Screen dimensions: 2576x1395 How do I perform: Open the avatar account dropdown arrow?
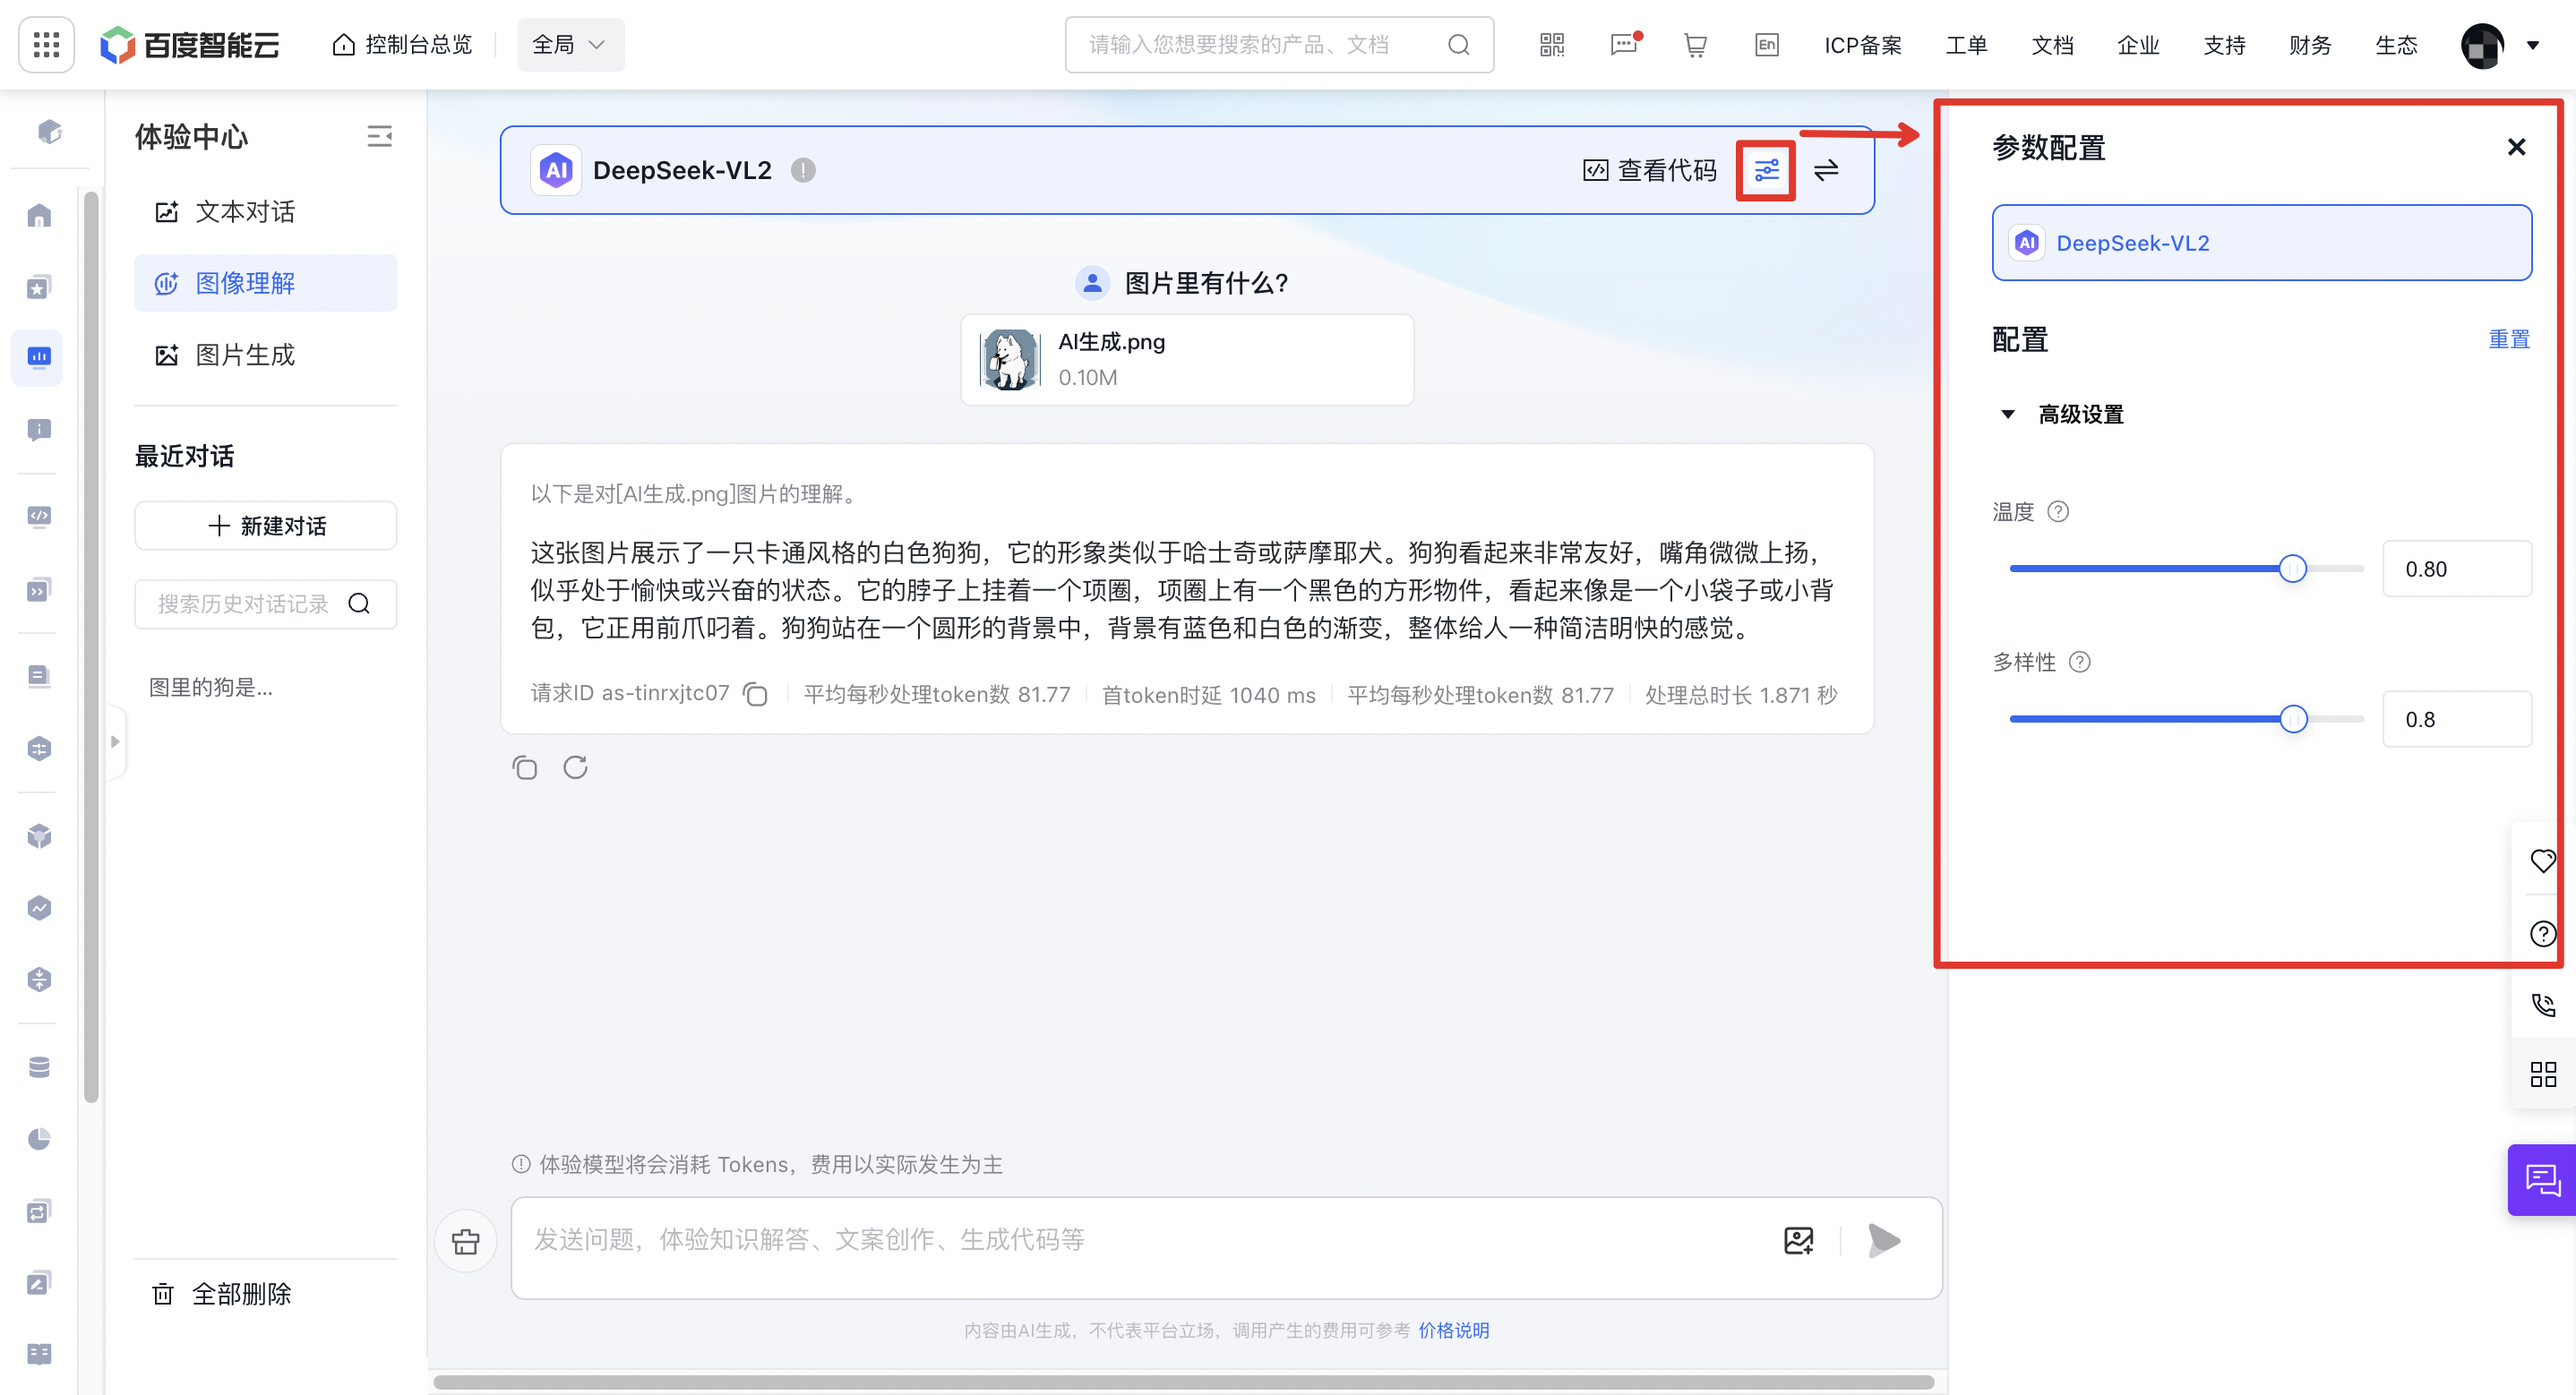tap(2532, 45)
